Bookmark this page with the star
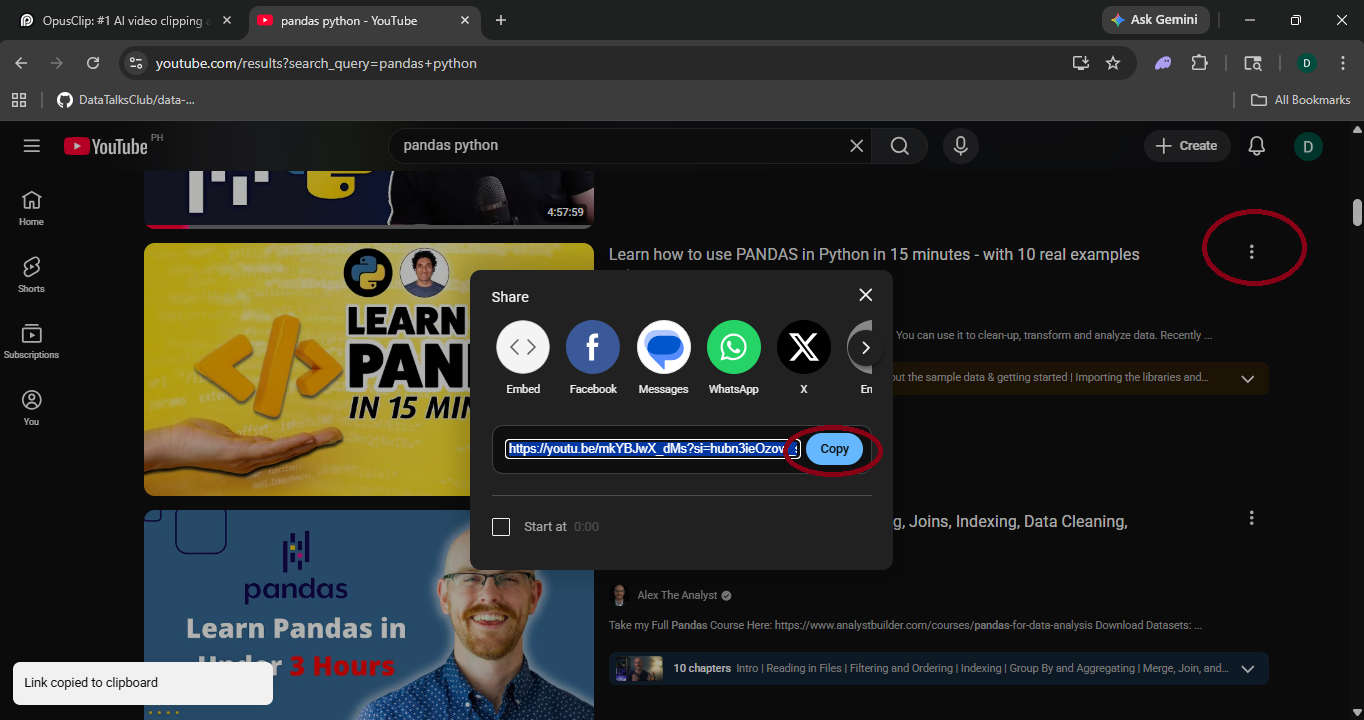This screenshot has height=720, width=1364. [1113, 63]
